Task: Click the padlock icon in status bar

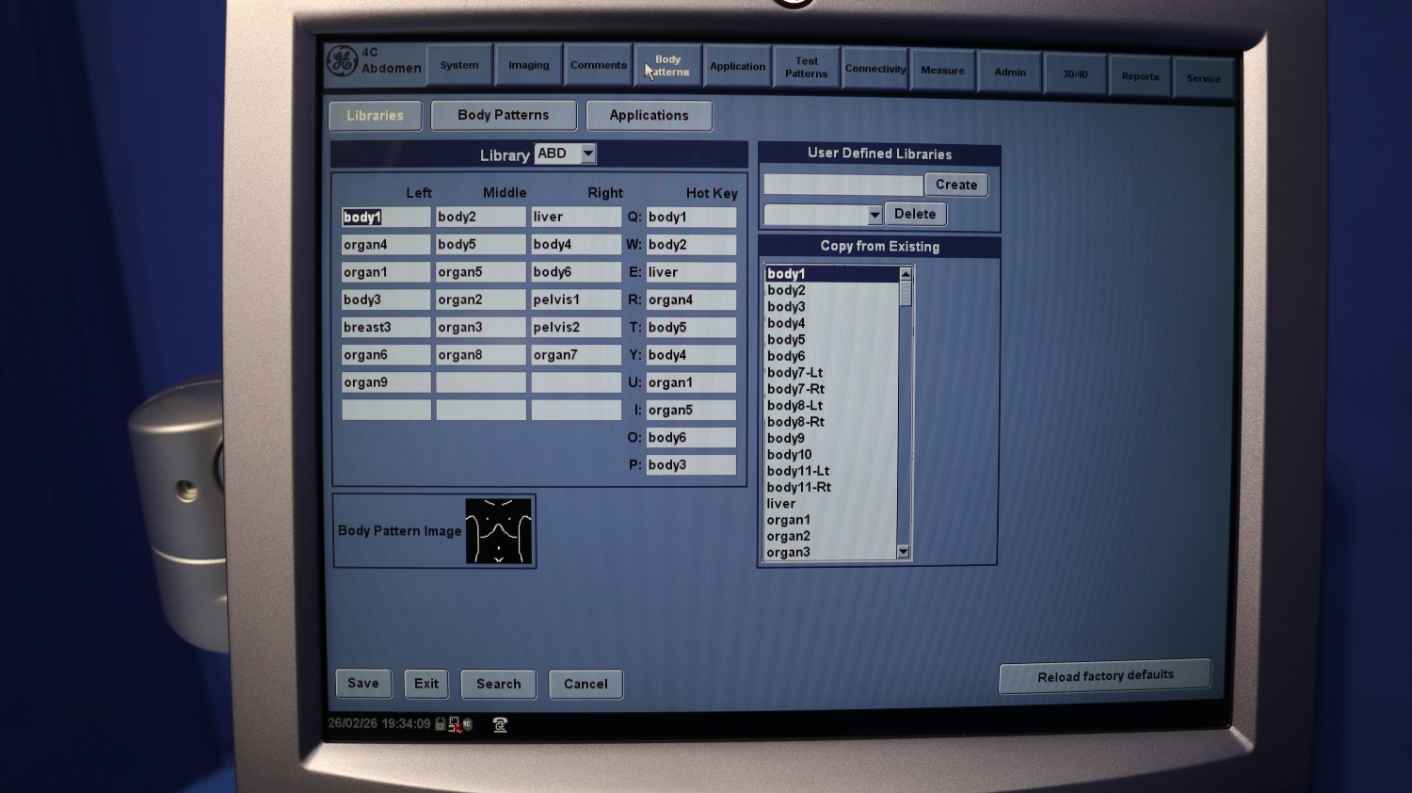Action: pyautogui.click(x=440, y=724)
